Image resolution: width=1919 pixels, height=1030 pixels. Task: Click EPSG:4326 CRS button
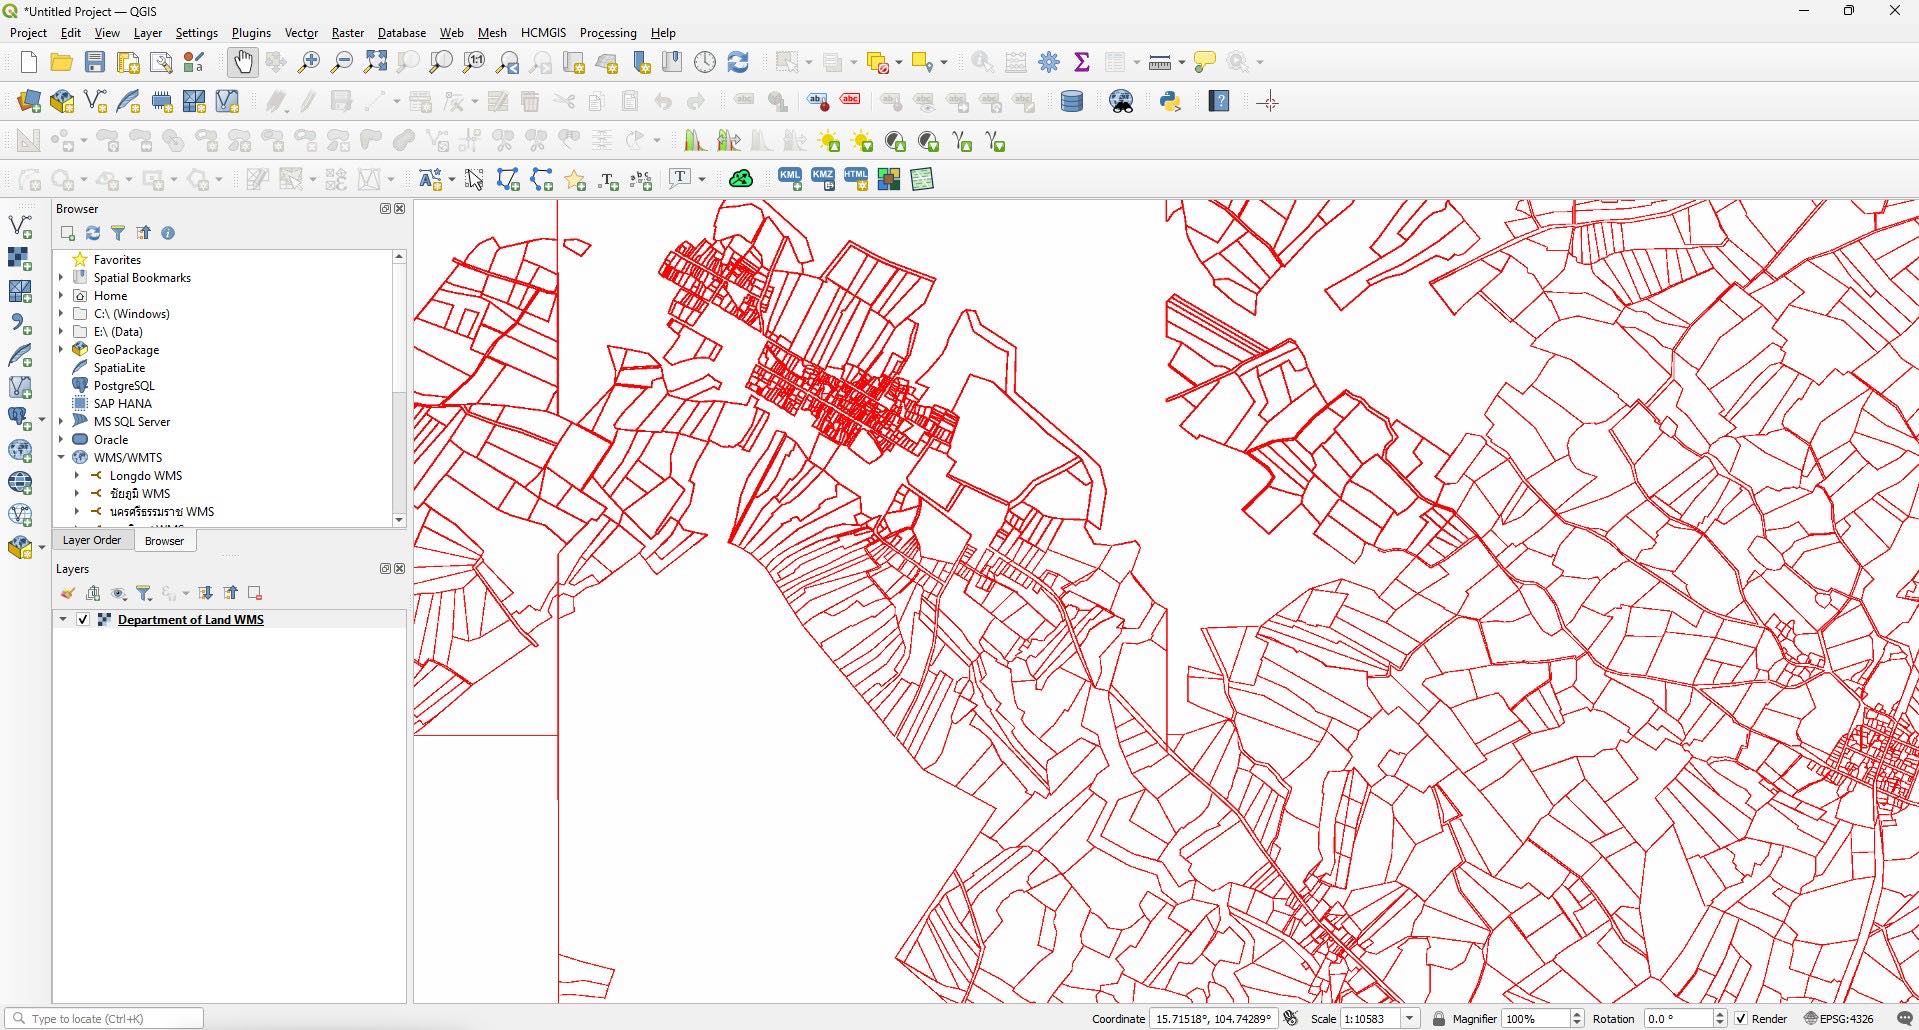pos(1838,1018)
